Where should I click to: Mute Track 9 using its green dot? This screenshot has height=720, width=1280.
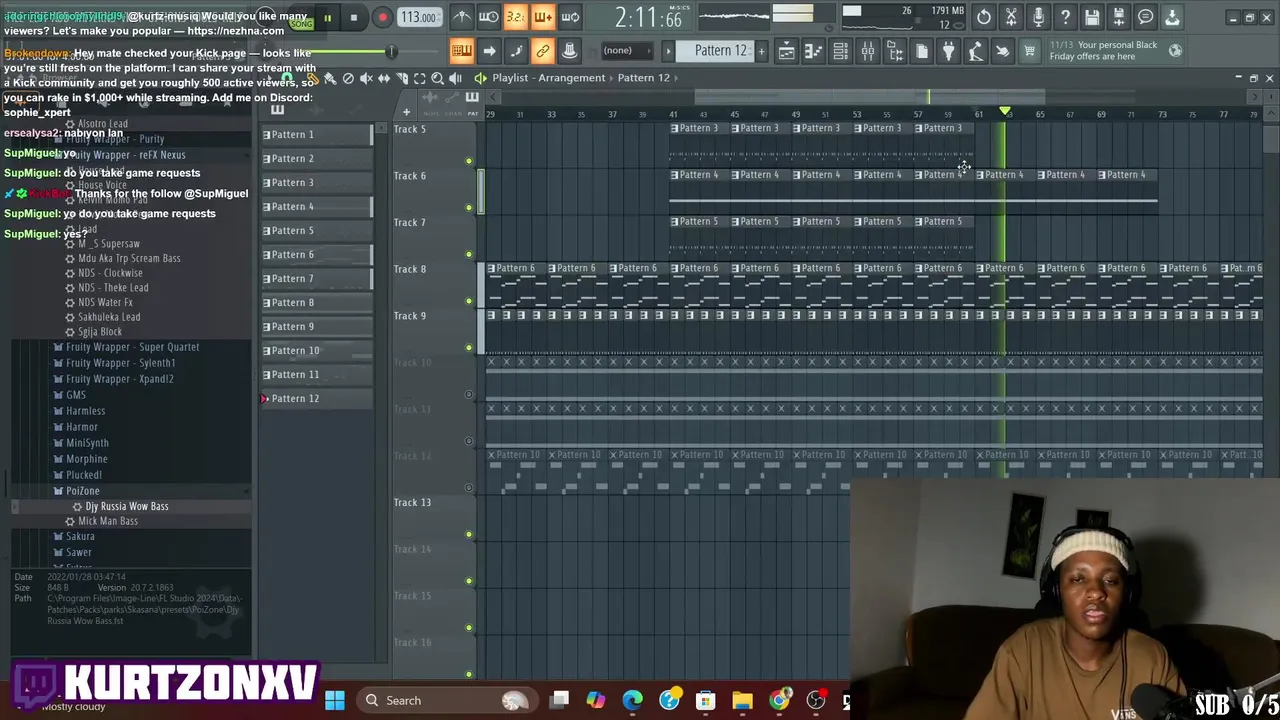[469, 348]
